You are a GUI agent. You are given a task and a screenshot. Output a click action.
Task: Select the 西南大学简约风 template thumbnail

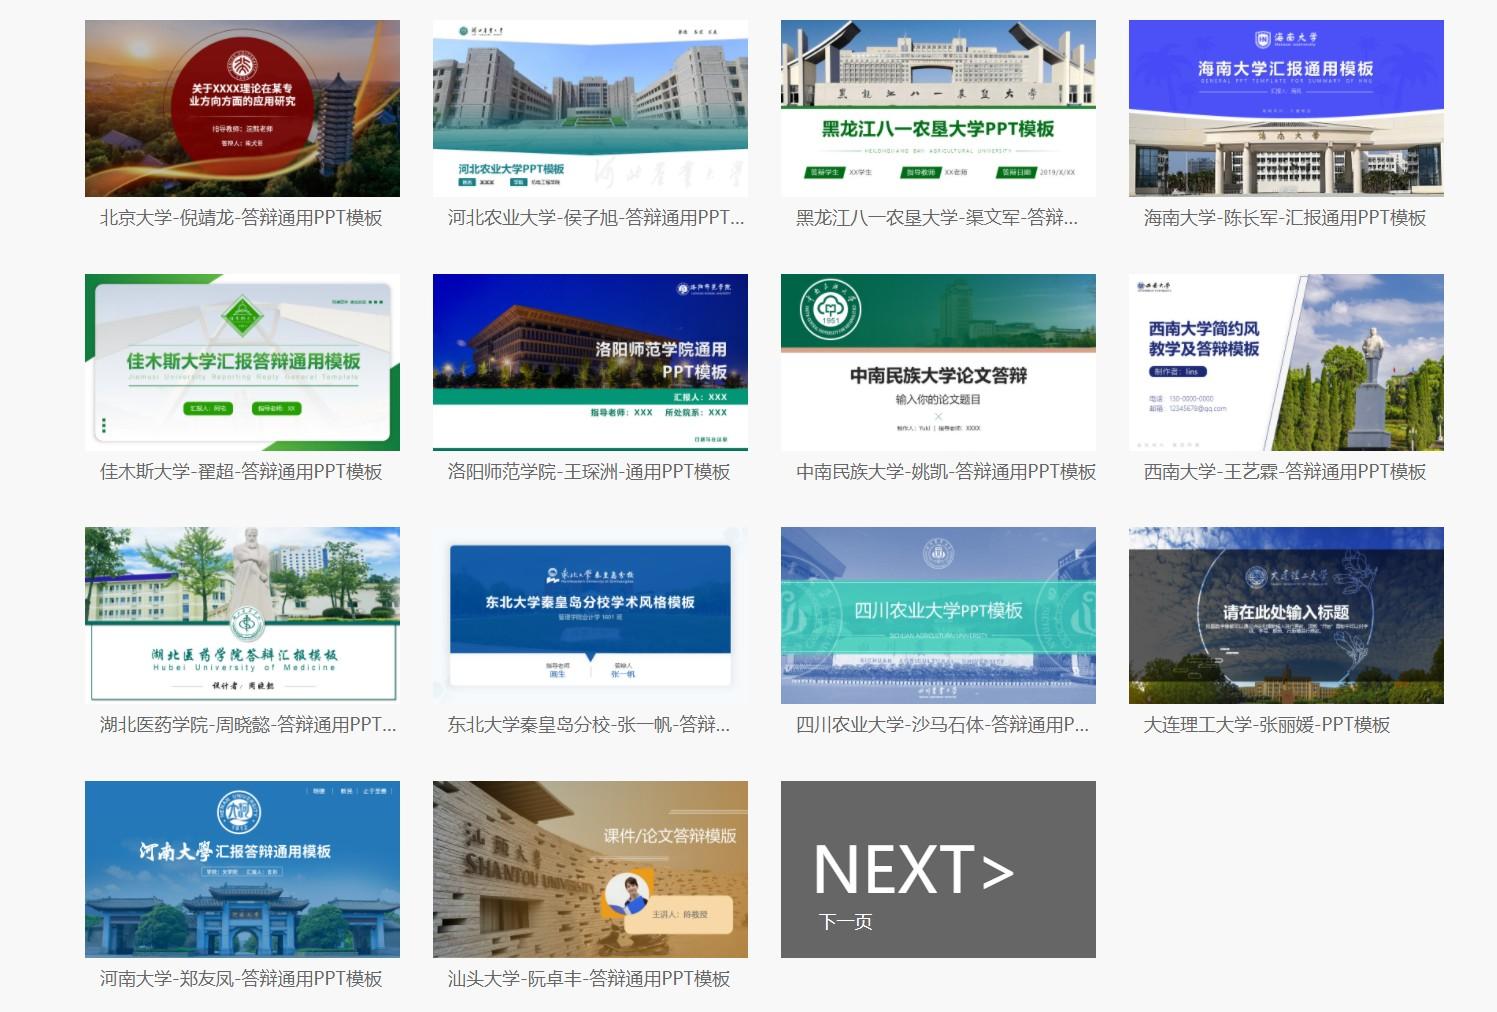[x=1286, y=362]
